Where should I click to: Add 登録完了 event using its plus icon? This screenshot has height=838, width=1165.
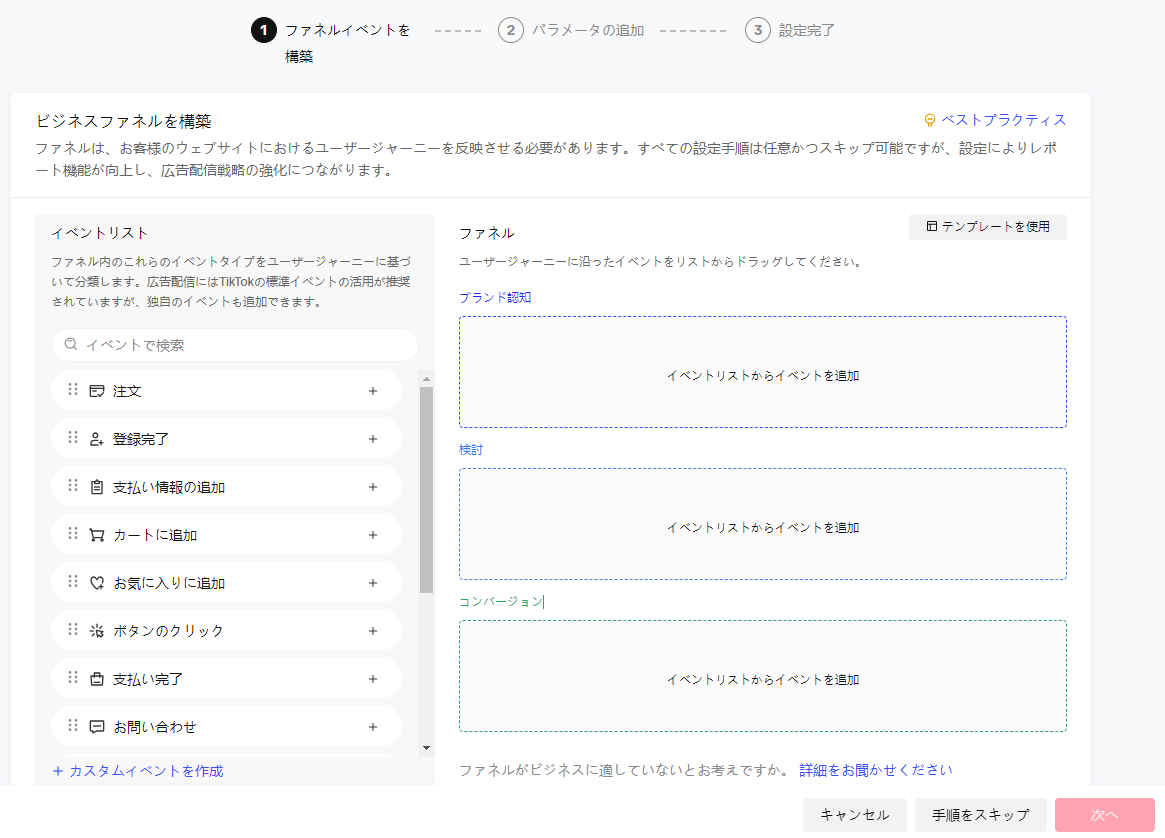(x=373, y=439)
